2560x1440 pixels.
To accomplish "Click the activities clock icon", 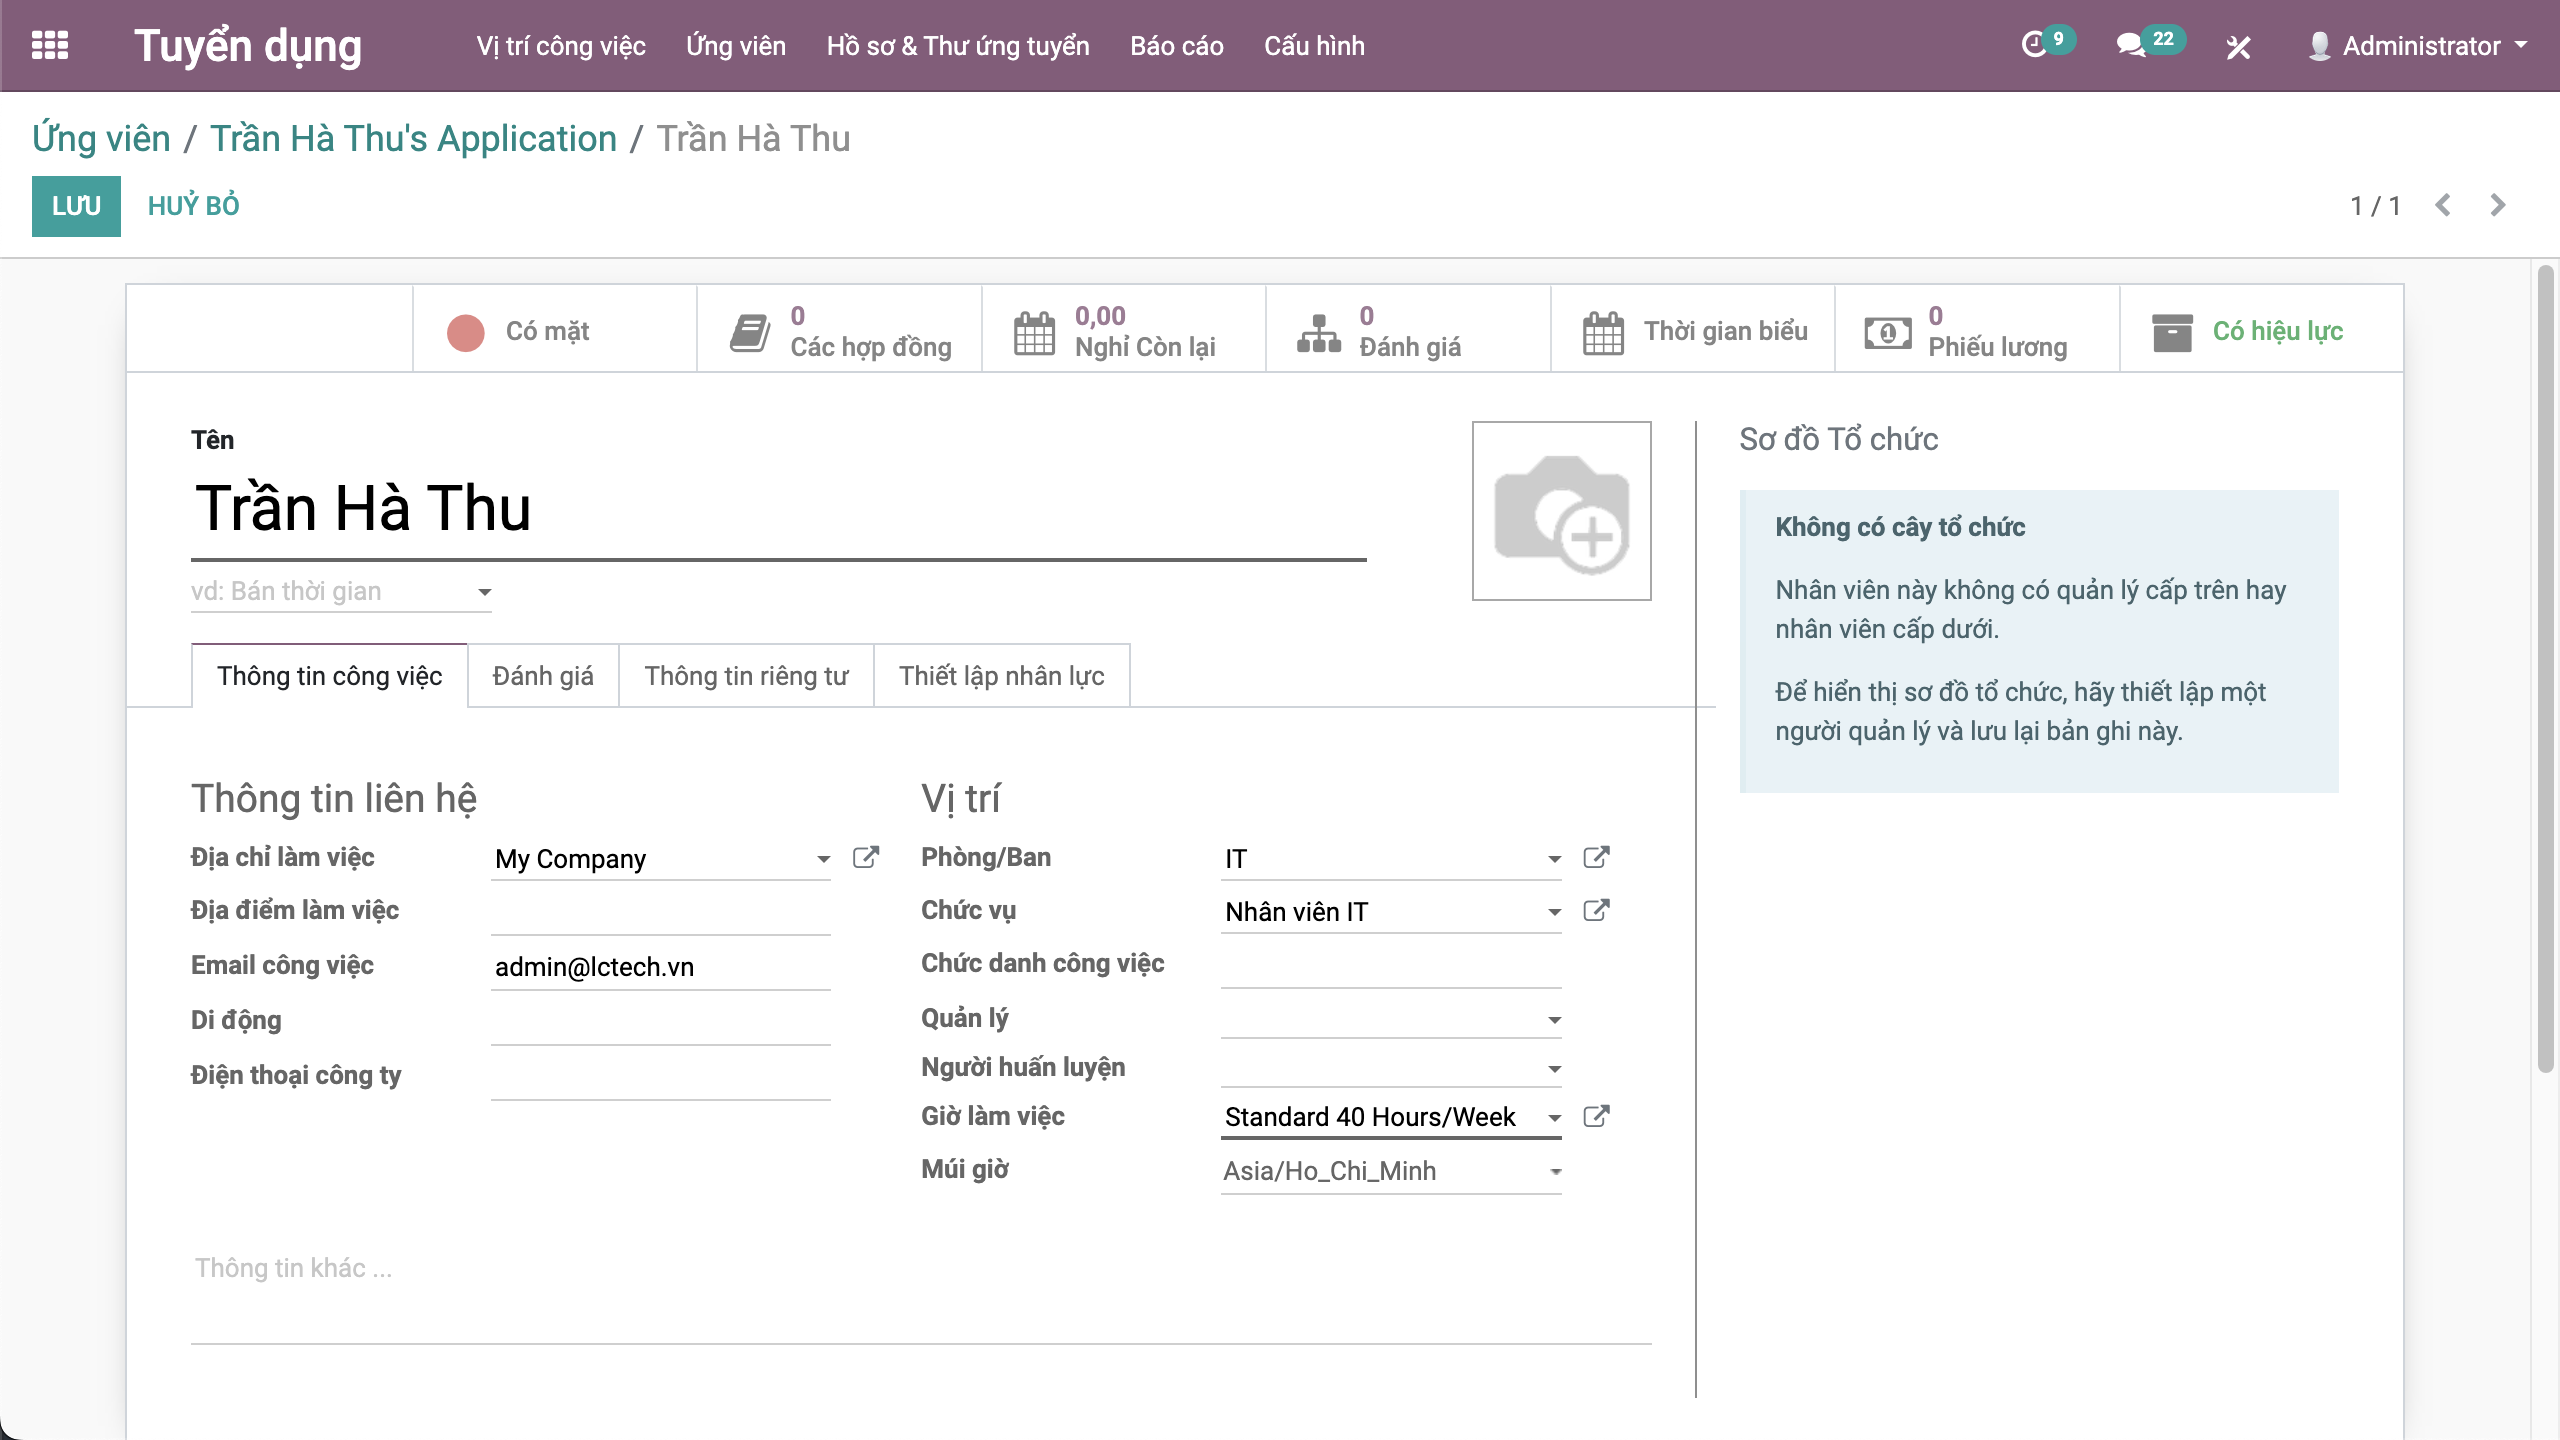I will 2034,46.
